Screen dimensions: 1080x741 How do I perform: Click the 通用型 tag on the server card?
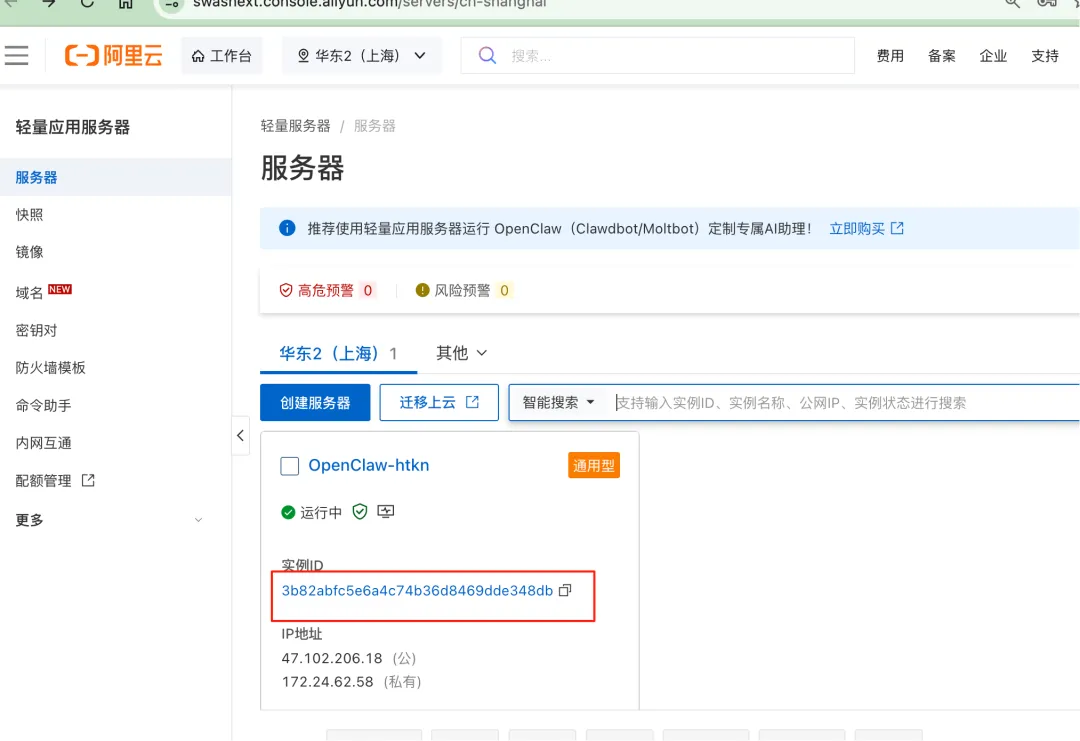click(594, 466)
